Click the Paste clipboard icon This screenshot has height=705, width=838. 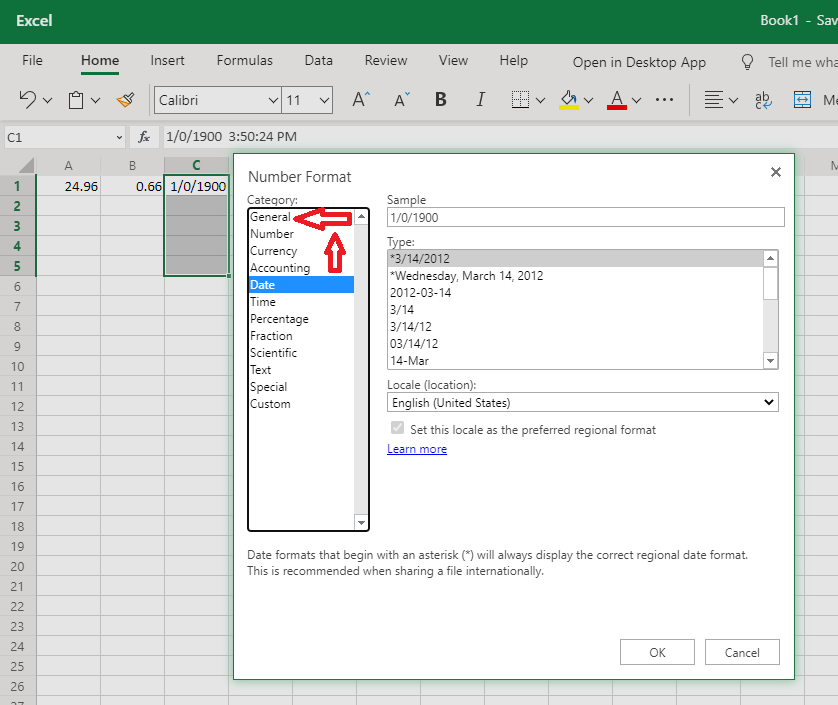[x=76, y=100]
